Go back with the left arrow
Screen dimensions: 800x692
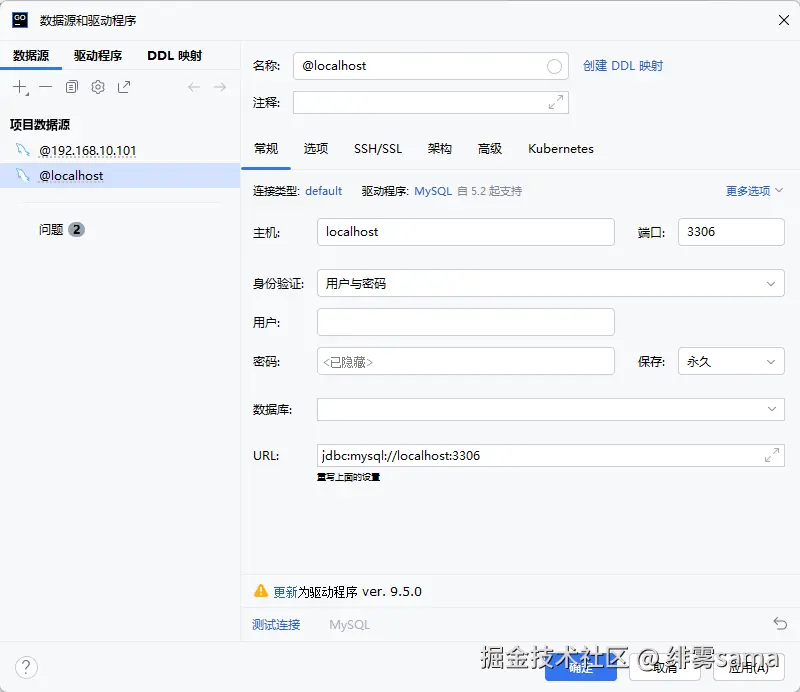194,87
